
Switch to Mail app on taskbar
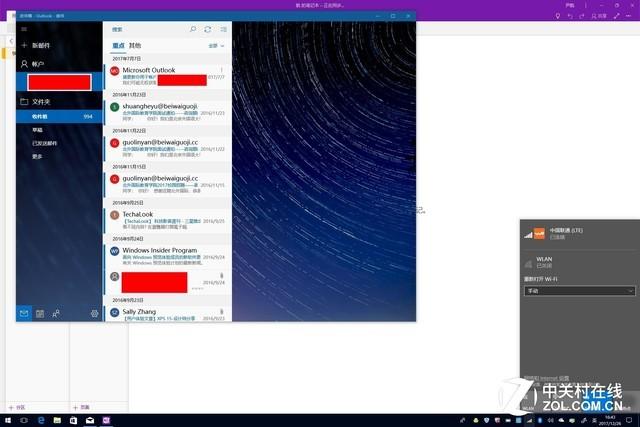tap(90, 420)
